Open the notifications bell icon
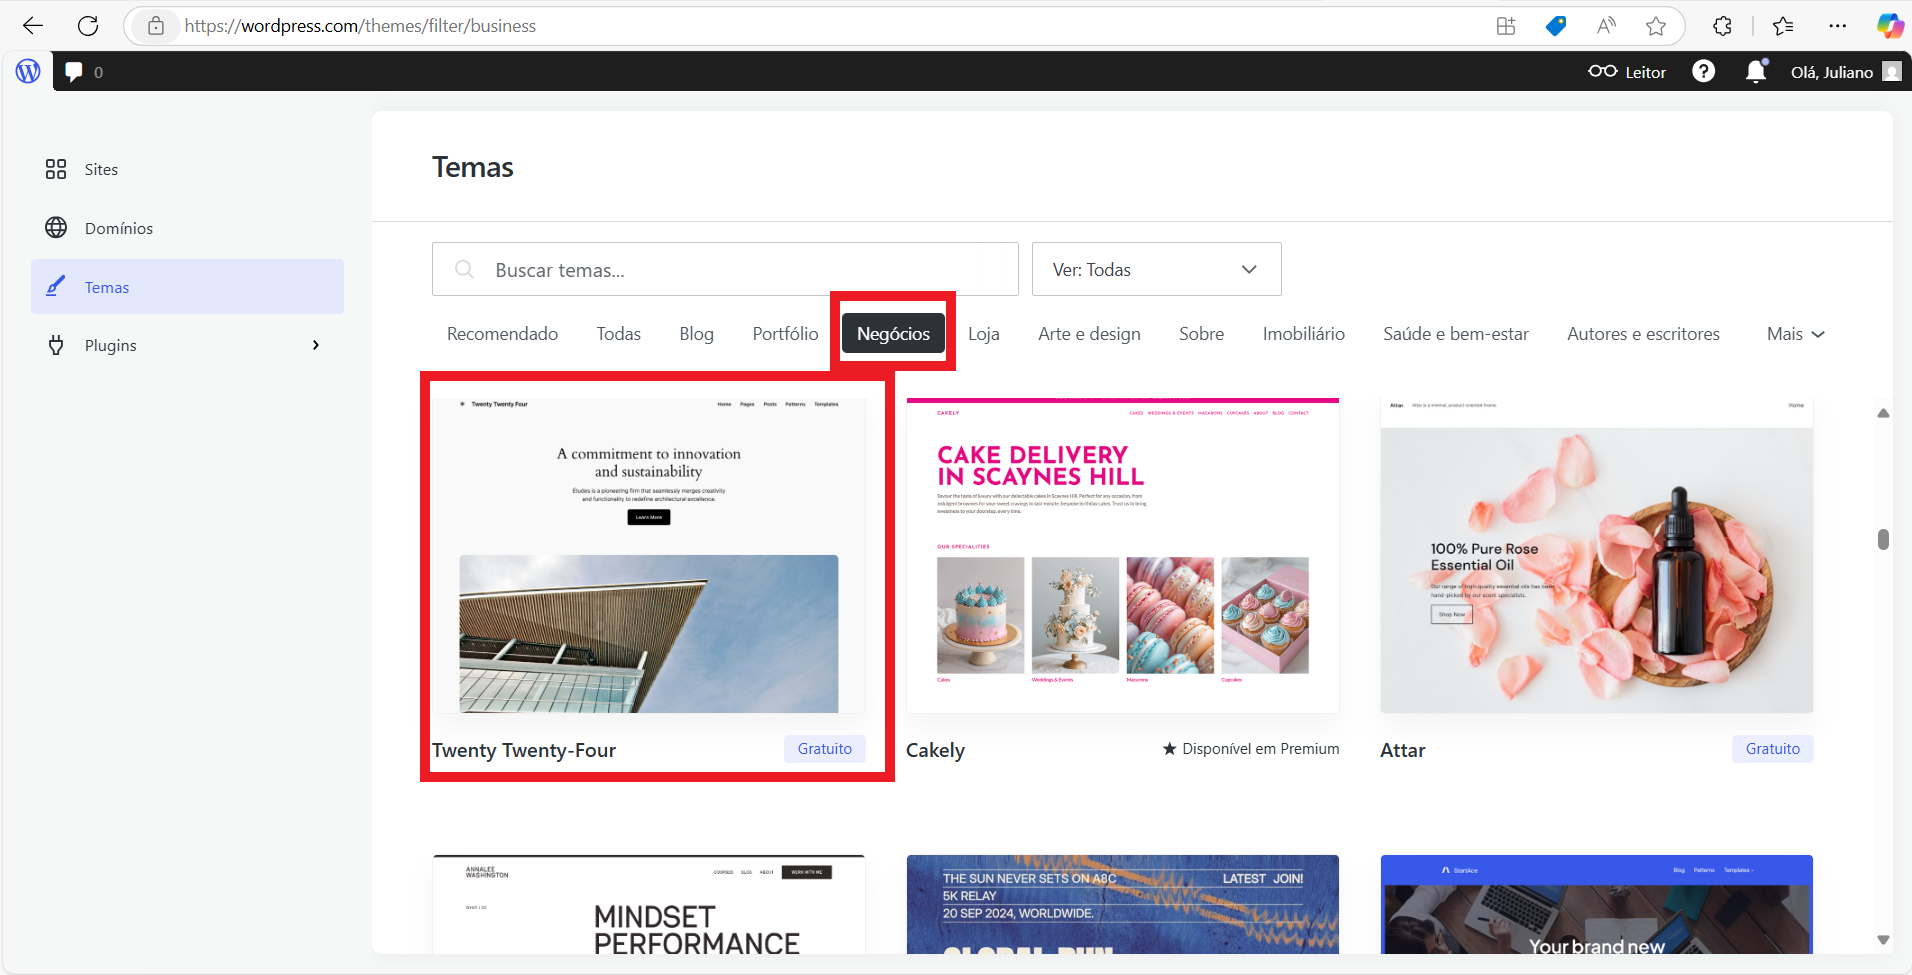Viewport: 1912px width, 975px height. pyautogui.click(x=1756, y=71)
